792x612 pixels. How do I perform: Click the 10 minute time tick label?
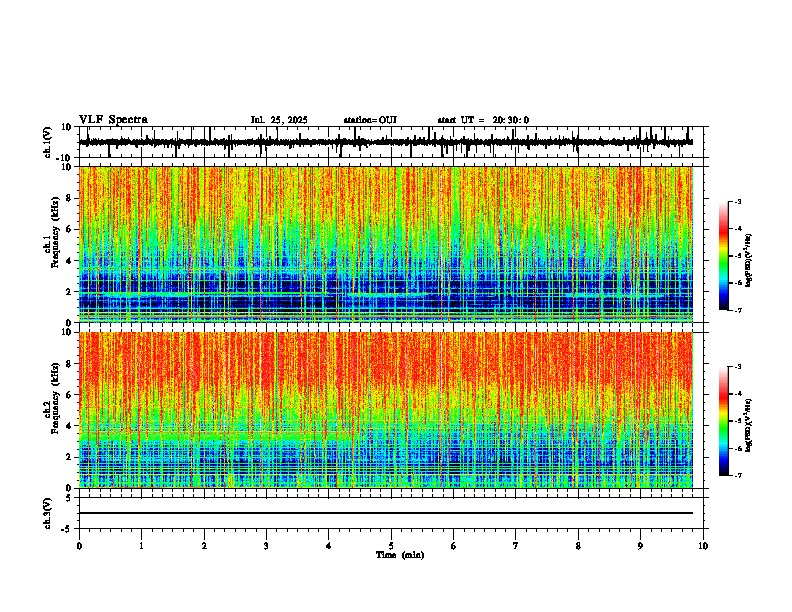(703, 546)
